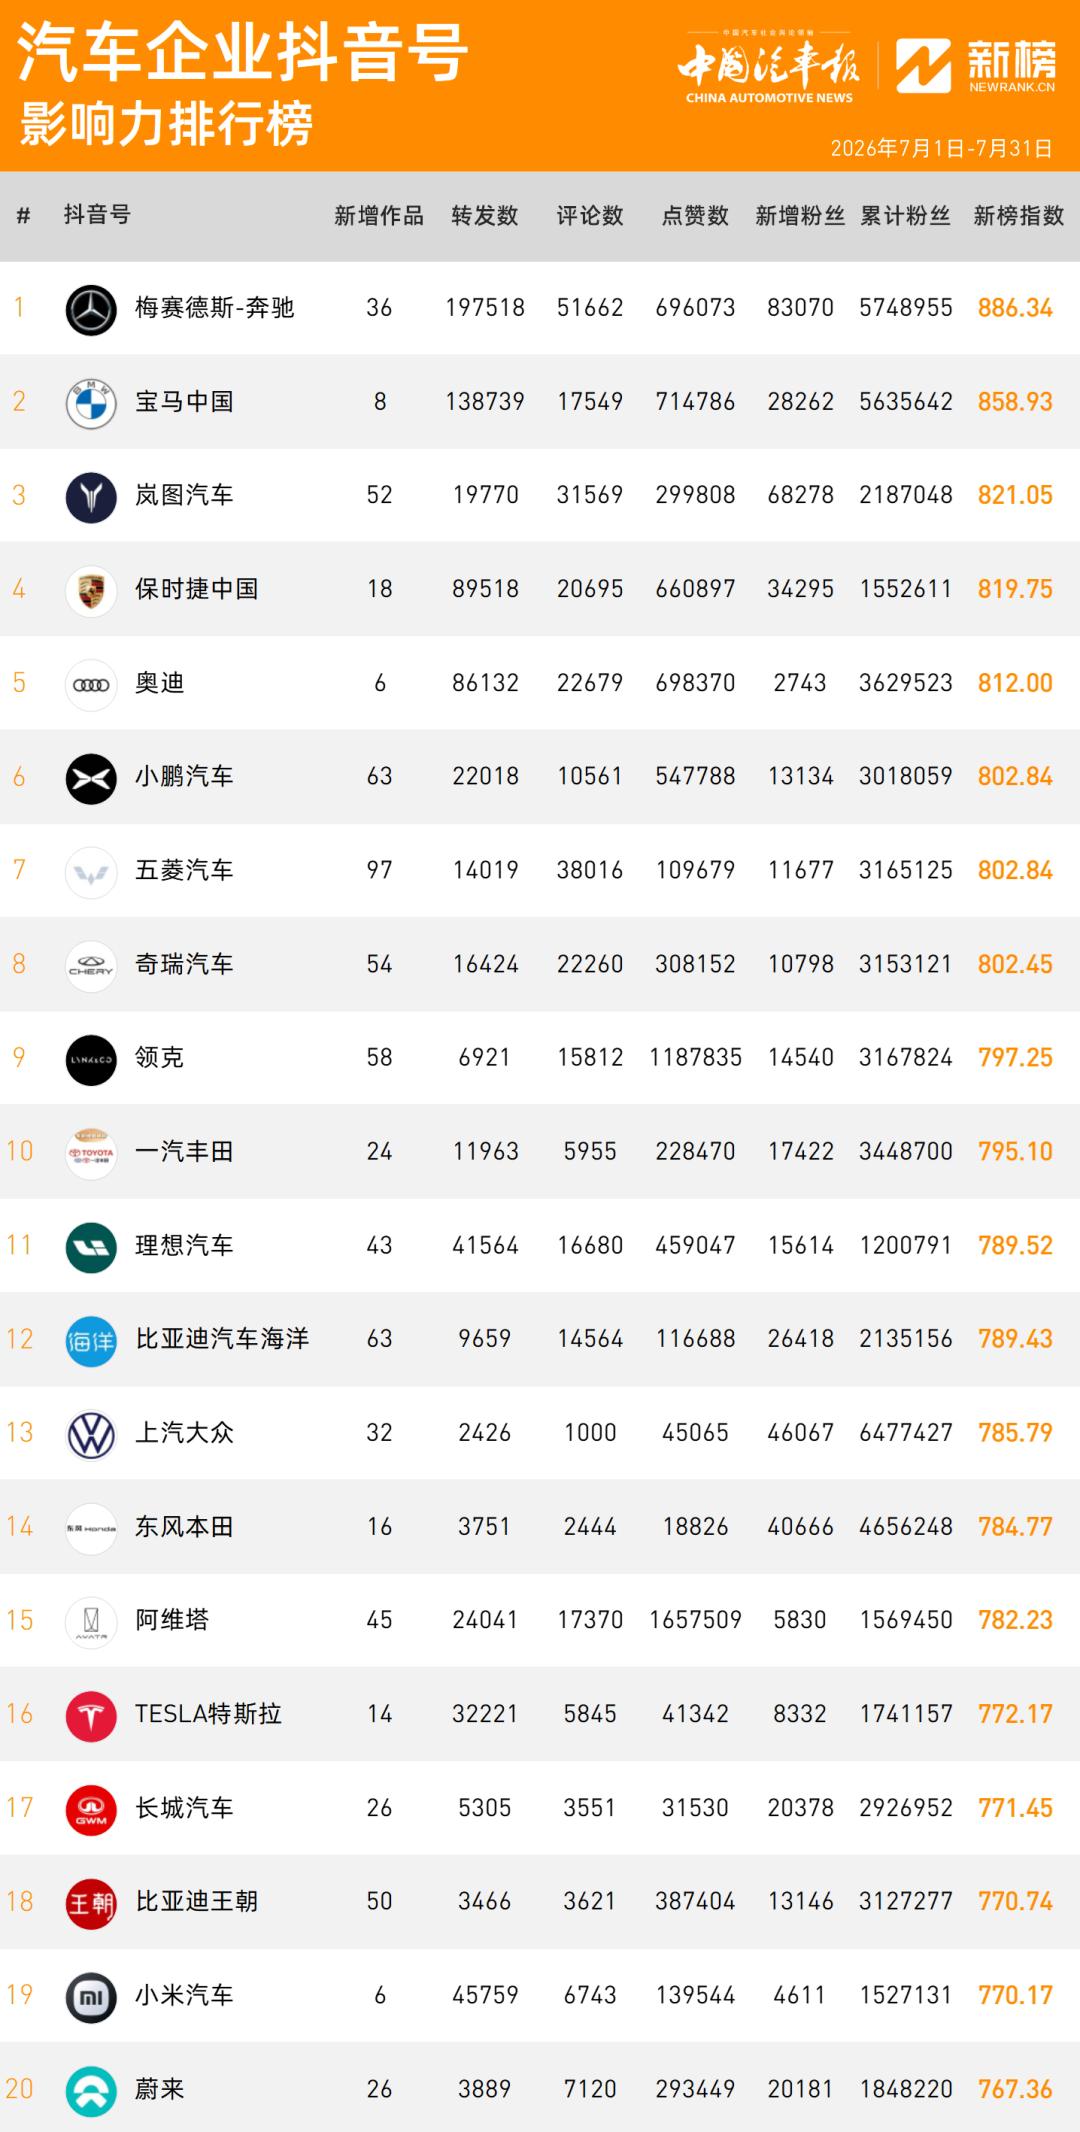Screen dimensions: 1080x2132
Task: Click the 五菱汽车 Wuling logo
Action: tap(91, 872)
